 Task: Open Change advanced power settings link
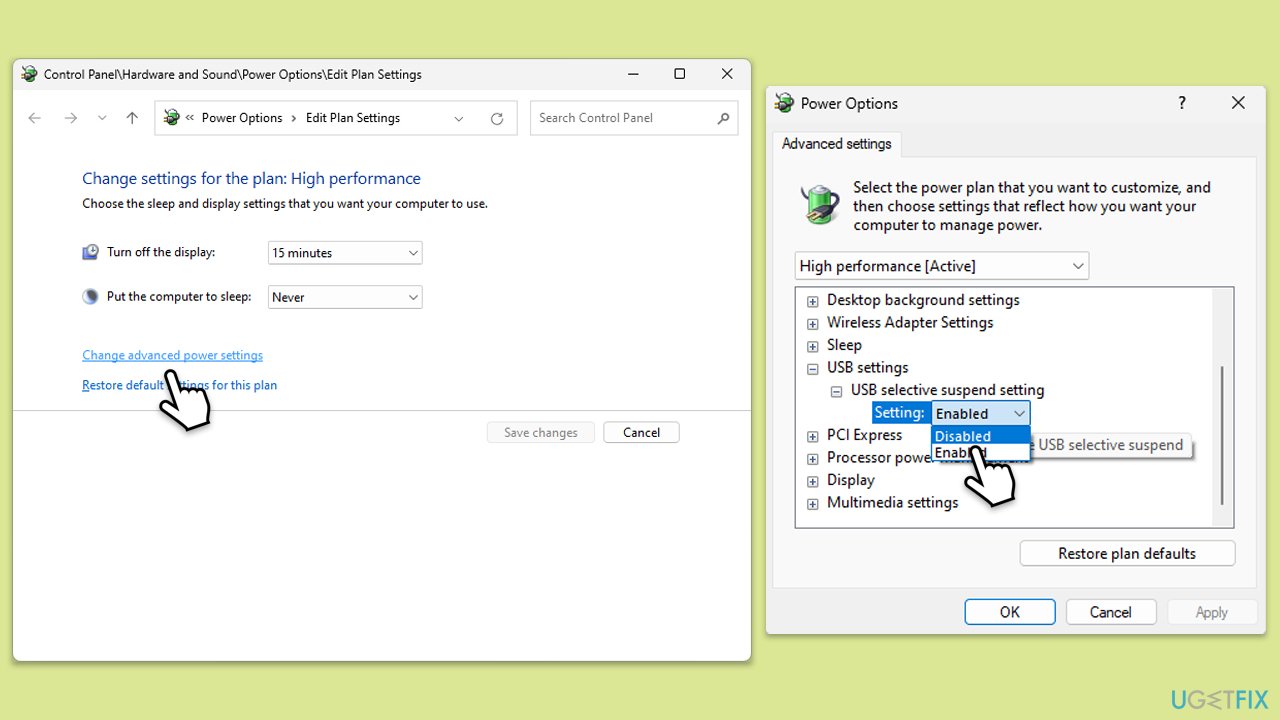tap(172, 355)
